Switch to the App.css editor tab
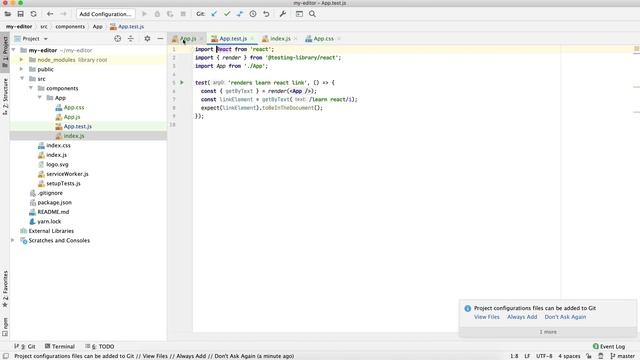Viewport: 640px width, 360px height. [323, 38]
